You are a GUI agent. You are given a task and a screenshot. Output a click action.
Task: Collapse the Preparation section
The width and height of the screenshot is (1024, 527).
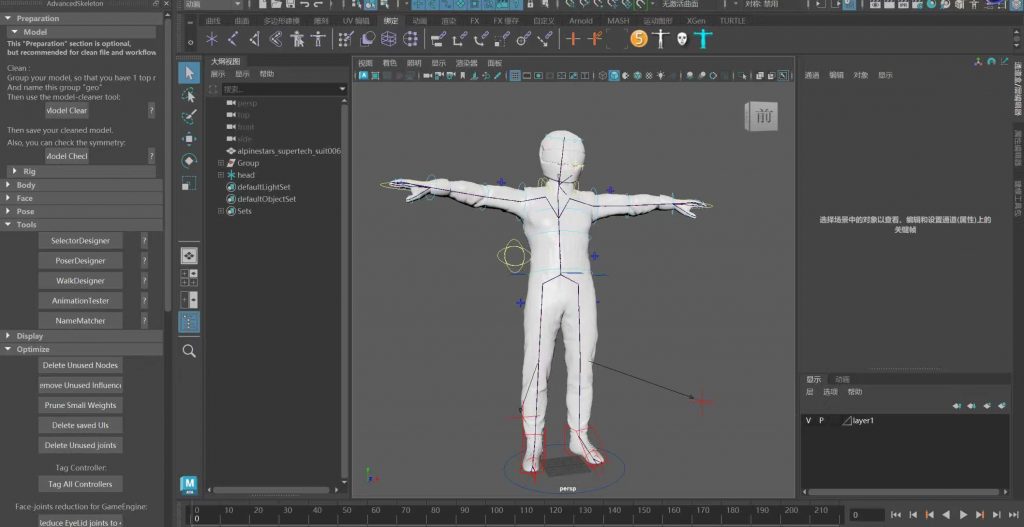tap(6, 18)
